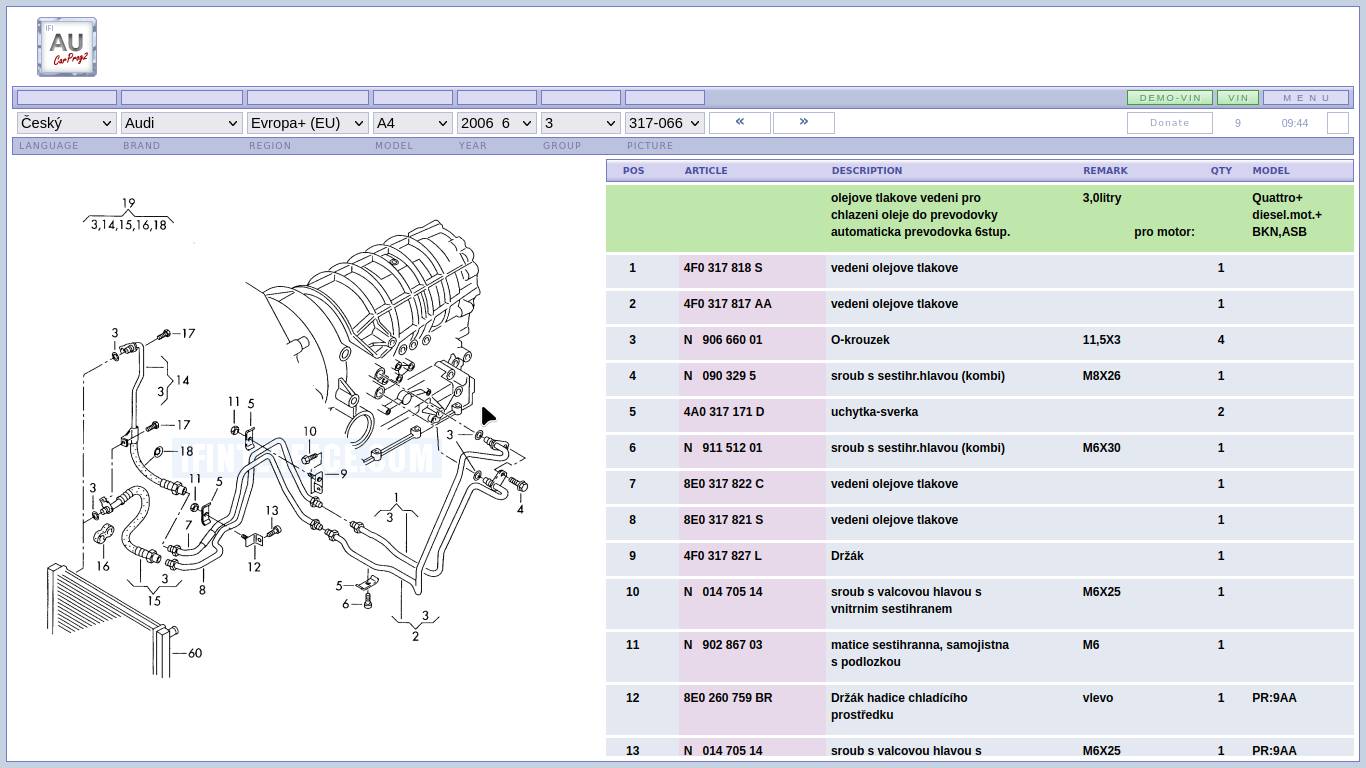Click remark 11,5X3
The image size is (1366, 768).
[1101, 340]
